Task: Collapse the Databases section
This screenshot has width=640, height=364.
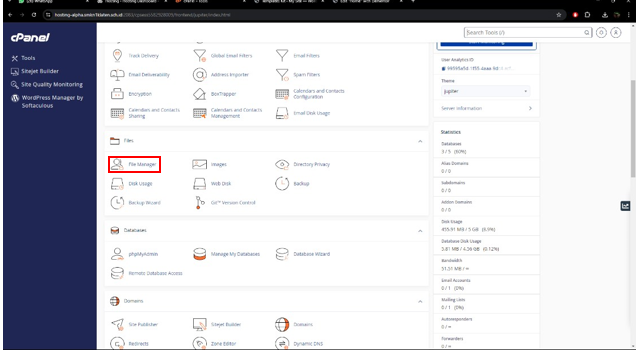Action: tap(420, 231)
